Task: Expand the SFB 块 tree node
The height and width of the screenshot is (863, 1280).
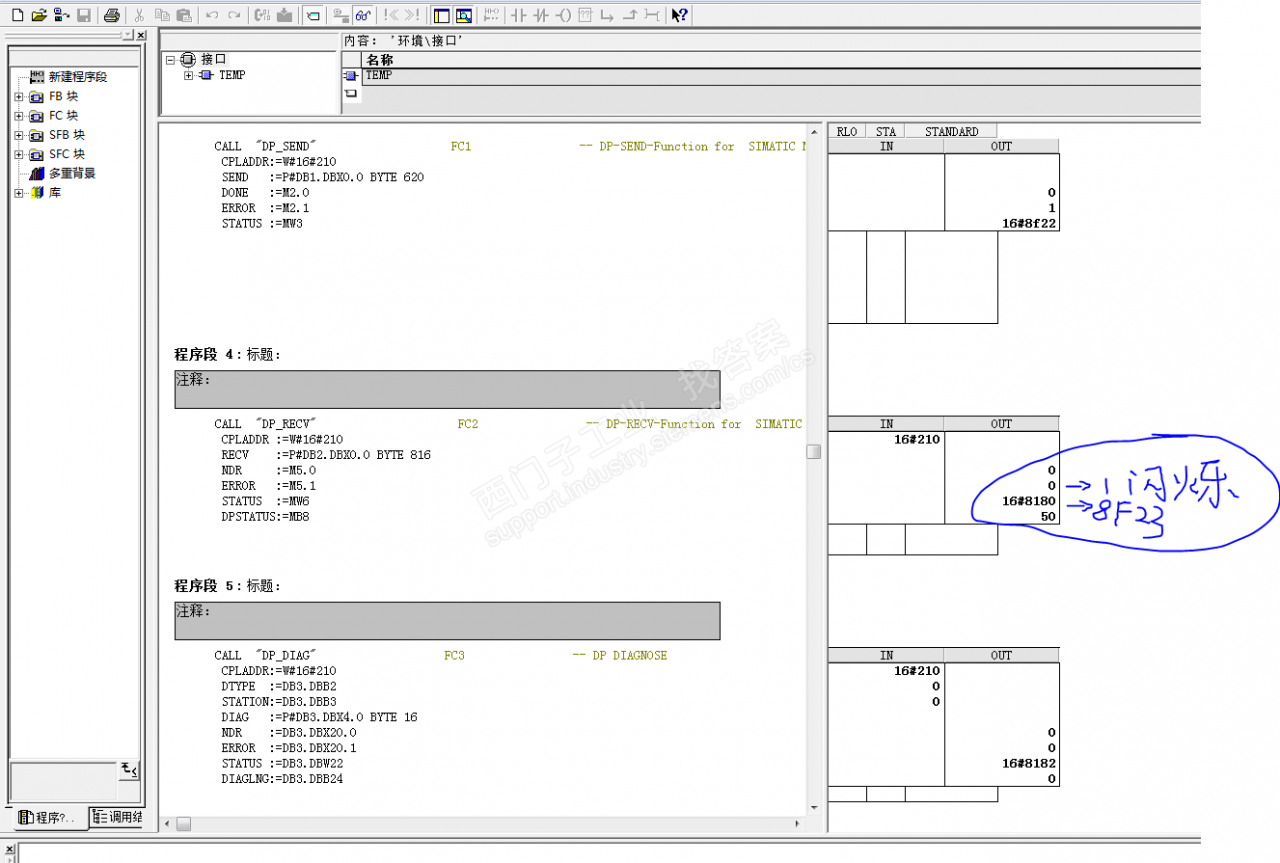Action: click(19, 135)
